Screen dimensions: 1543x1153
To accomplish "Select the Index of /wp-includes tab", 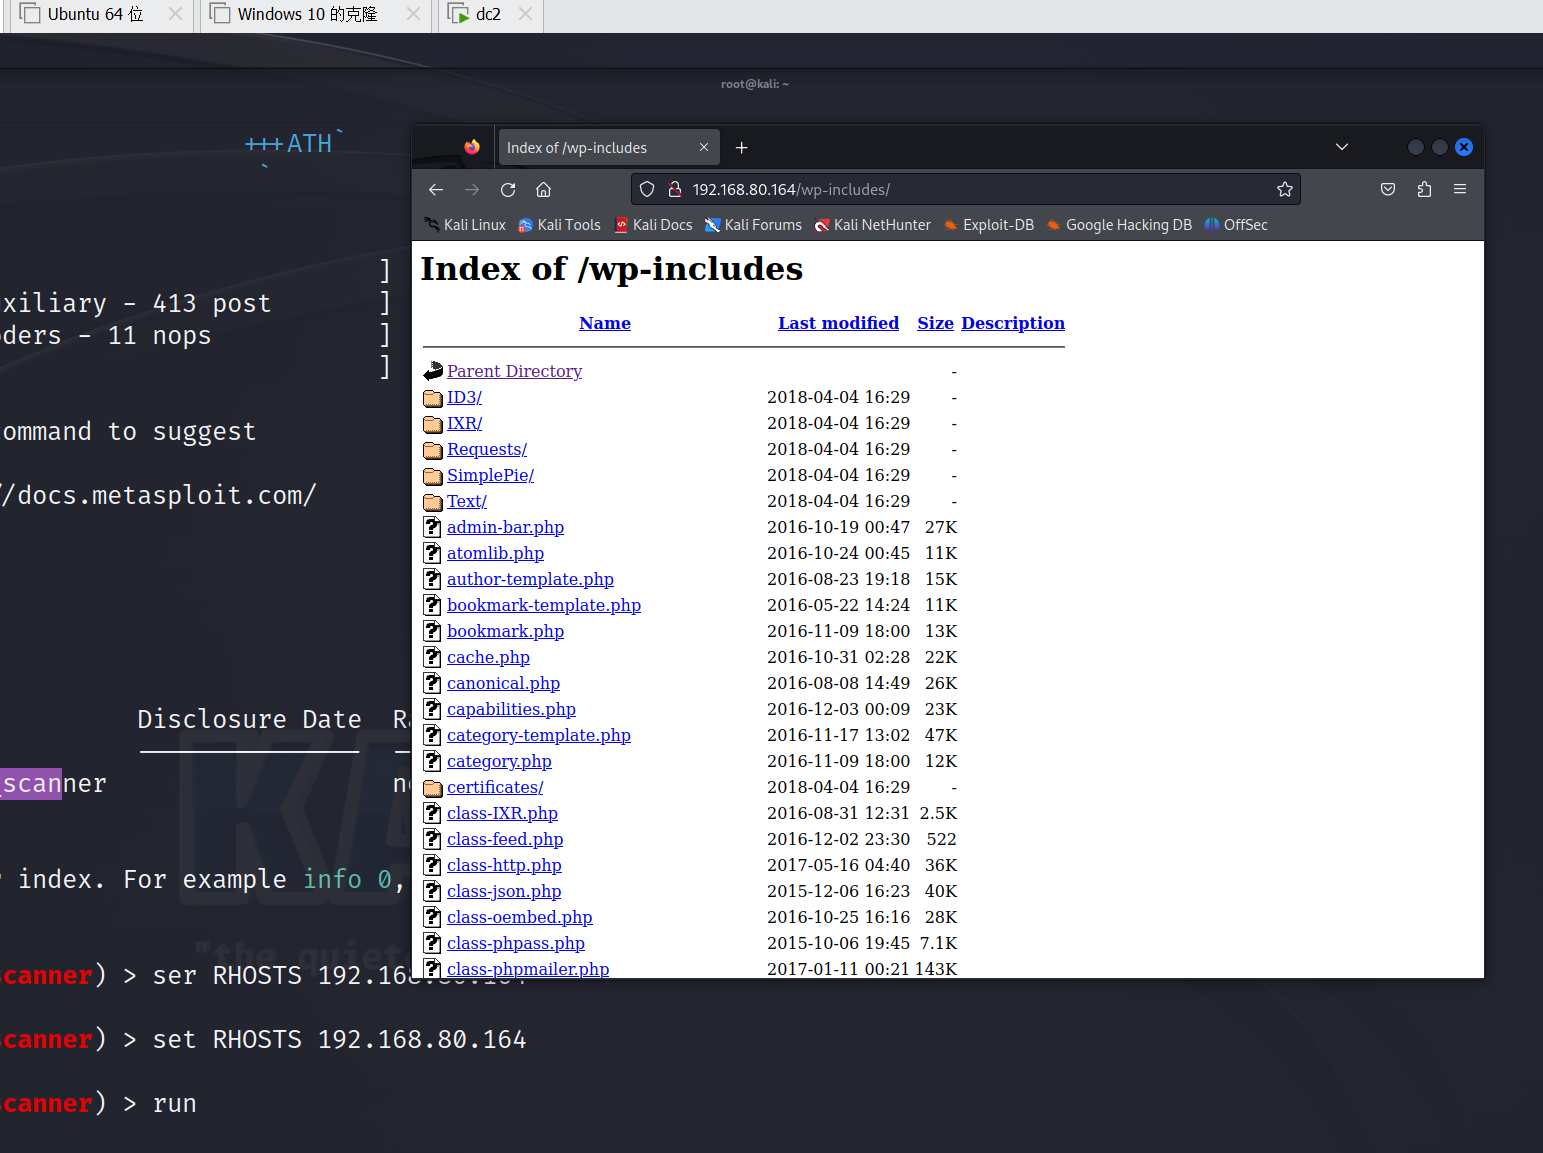I will point(608,148).
